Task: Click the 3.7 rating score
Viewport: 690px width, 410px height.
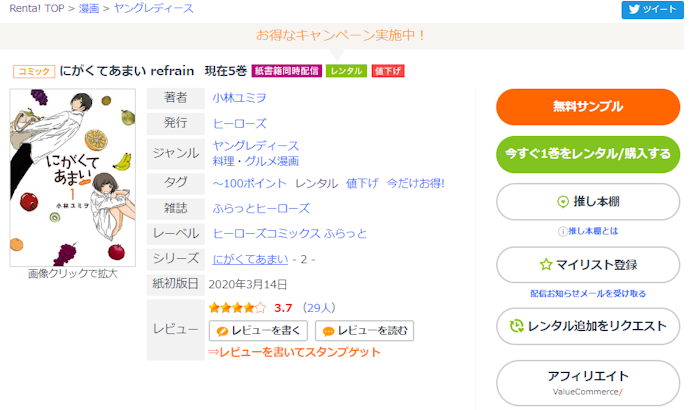Action: tap(283, 308)
